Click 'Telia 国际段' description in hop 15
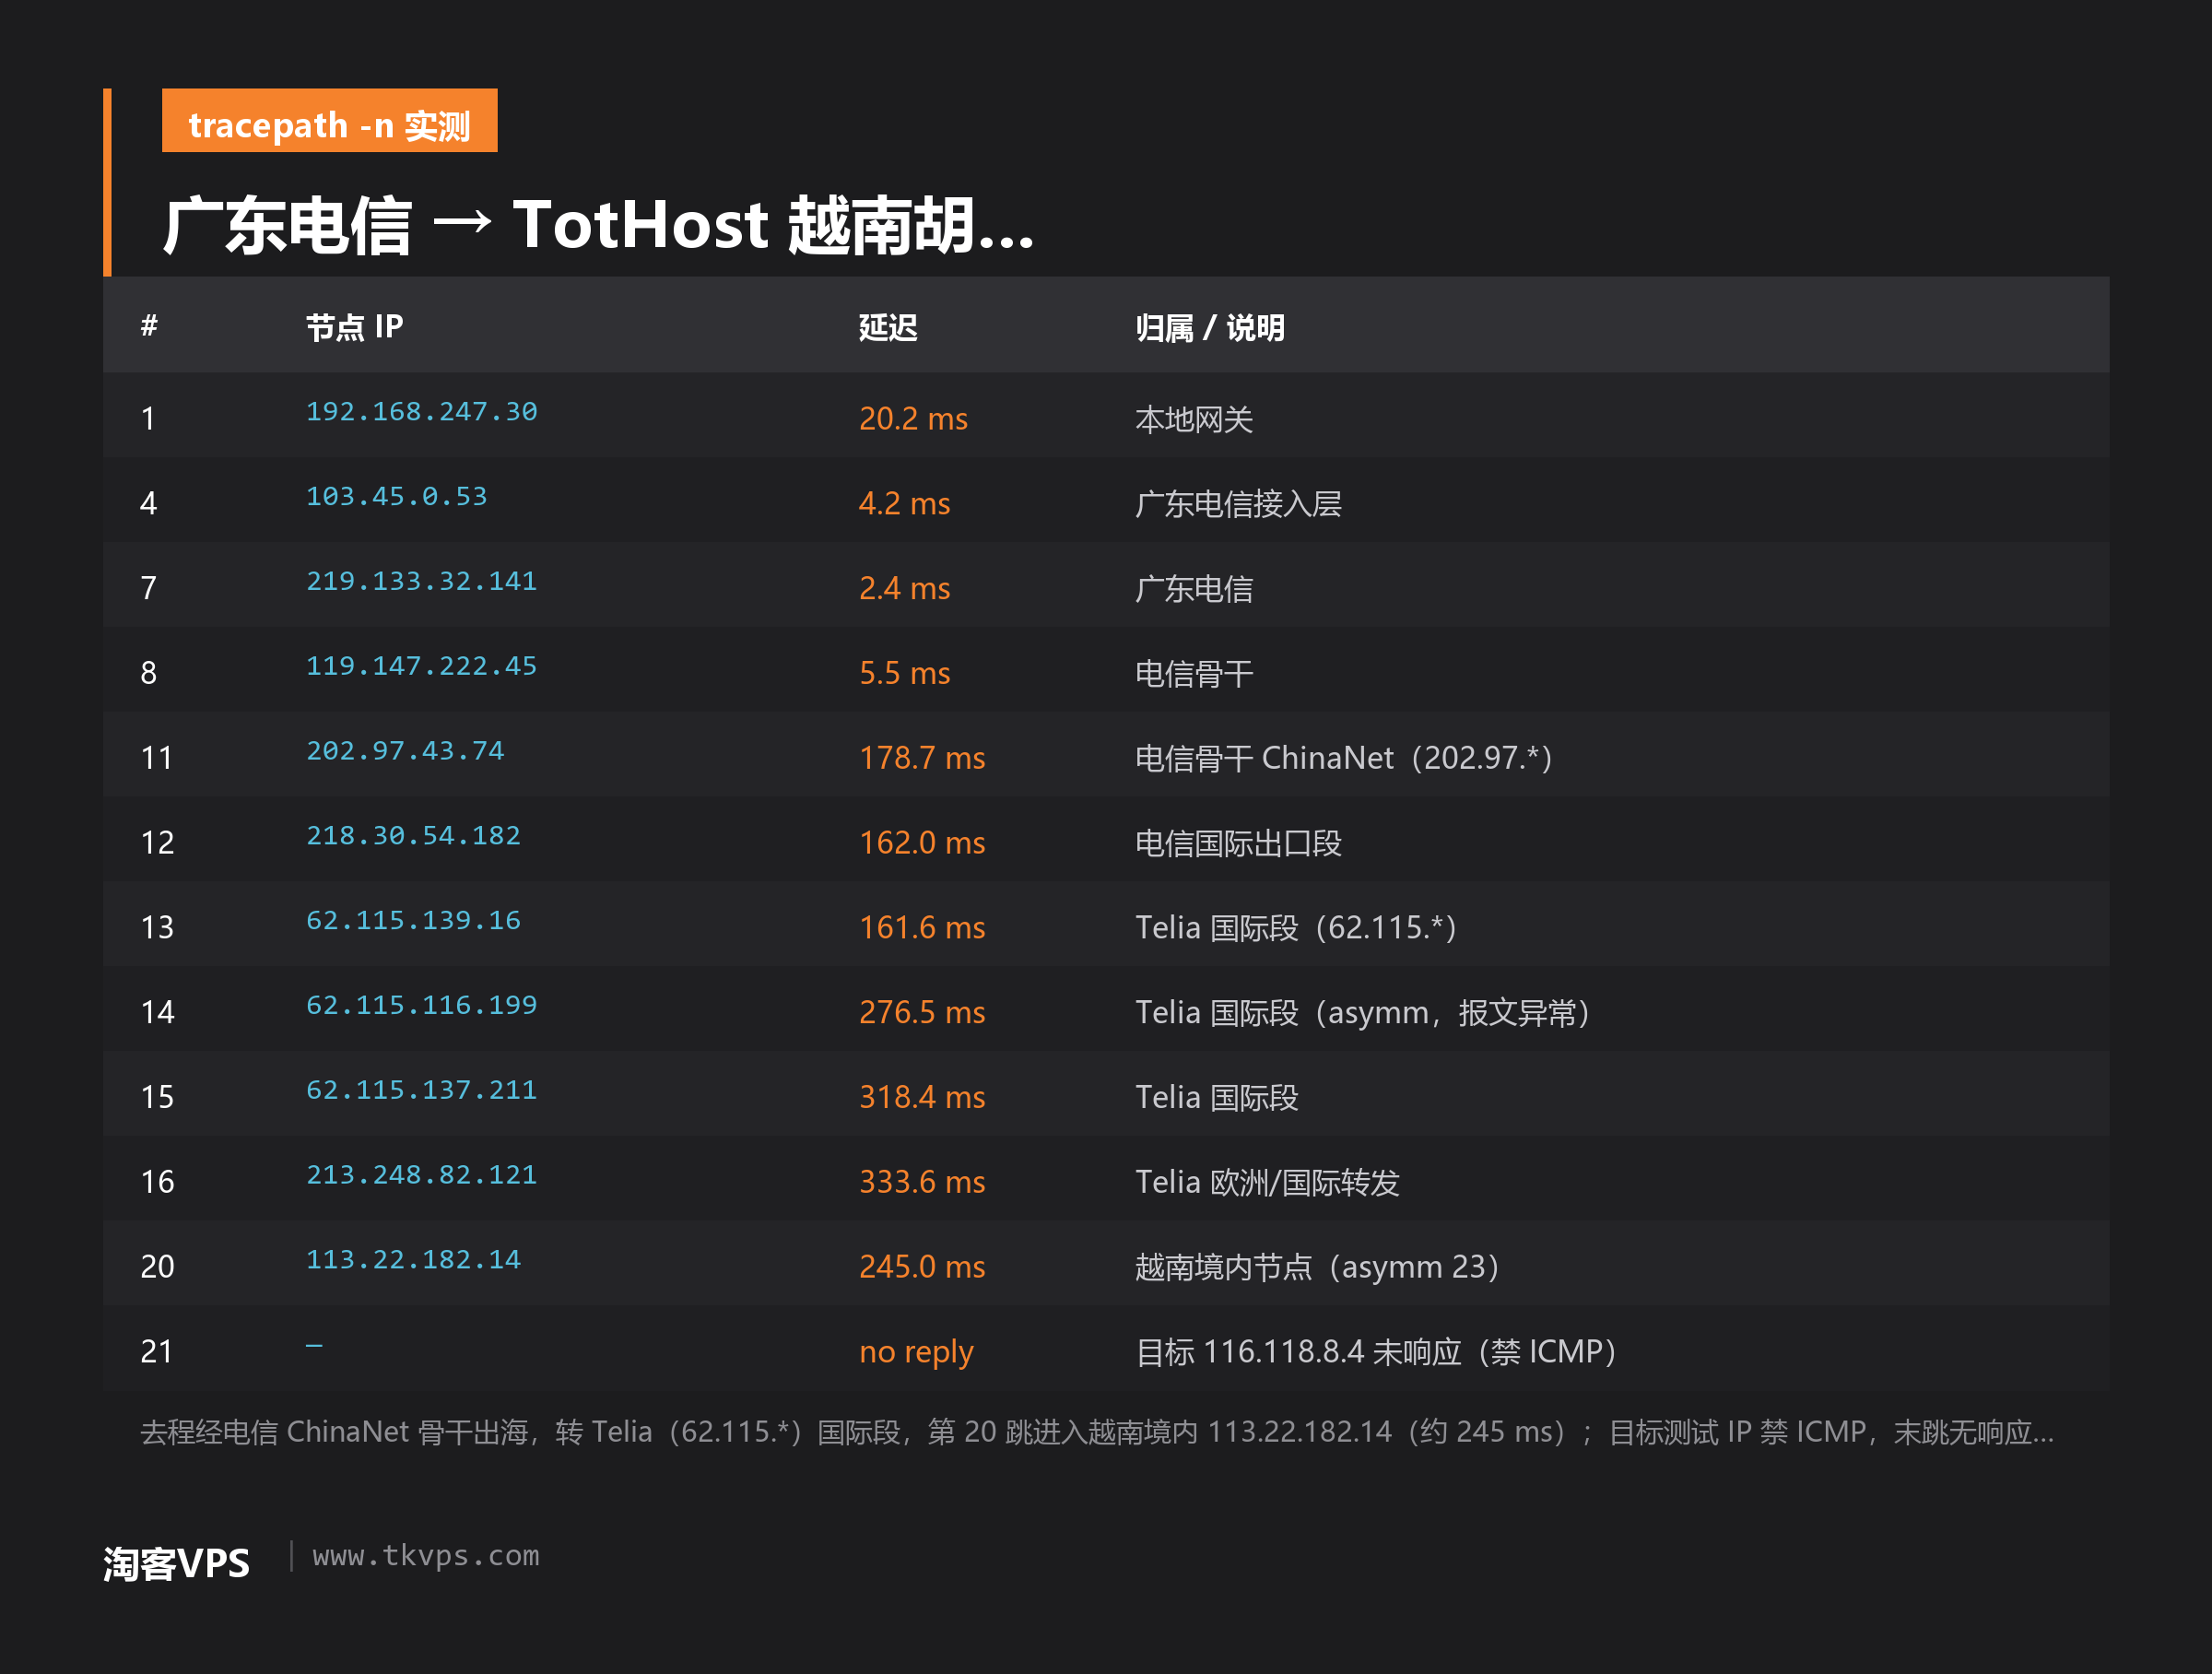This screenshot has height=1674, width=2212. (x=1217, y=1099)
